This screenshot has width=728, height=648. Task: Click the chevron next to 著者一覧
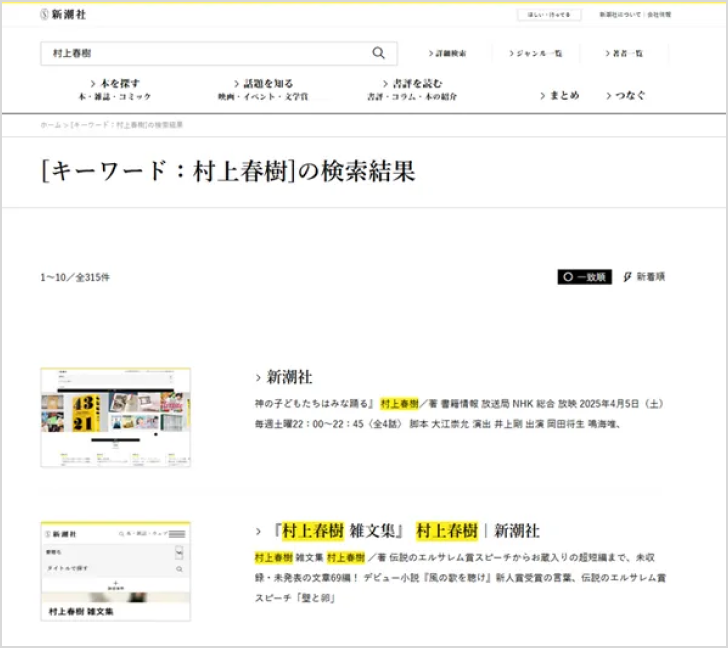click(x=608, y=53)
